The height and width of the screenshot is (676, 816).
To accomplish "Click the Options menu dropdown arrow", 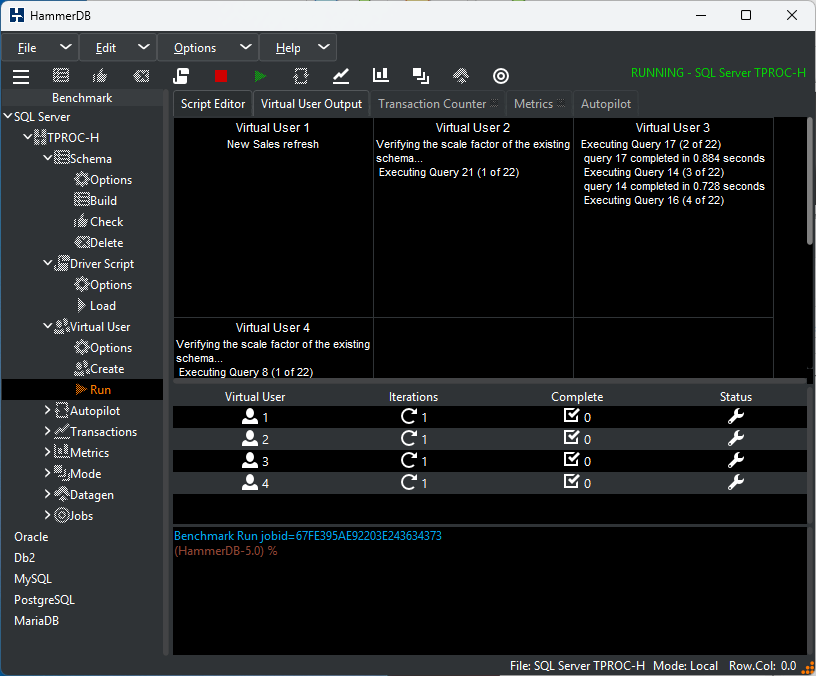I will click(x=246, y=47).
